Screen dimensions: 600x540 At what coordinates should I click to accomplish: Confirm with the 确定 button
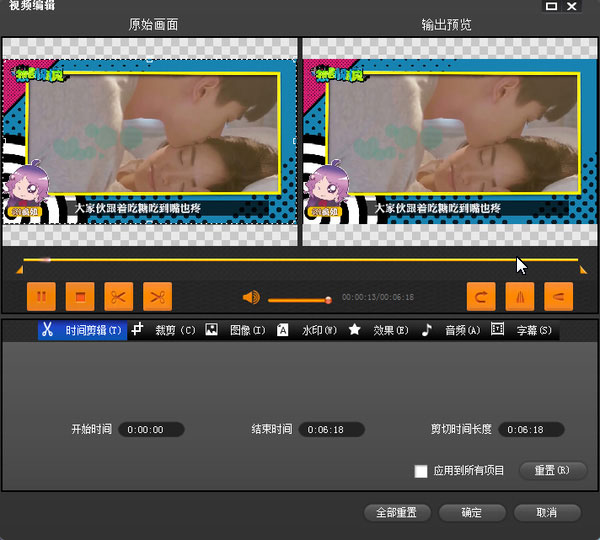[x=472, y=512]
